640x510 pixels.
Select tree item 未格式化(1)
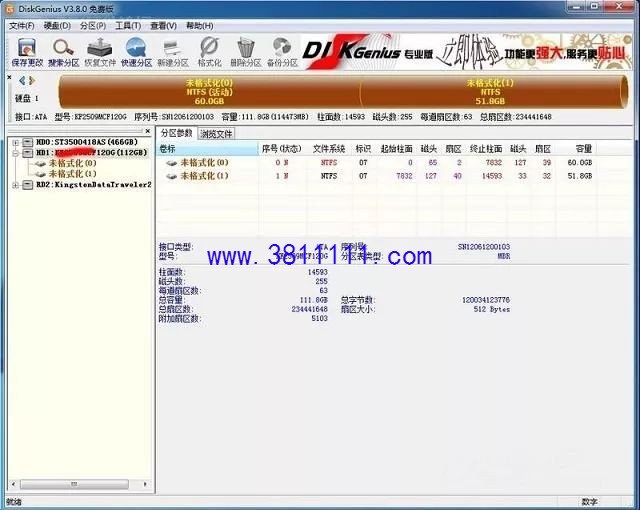73,174
